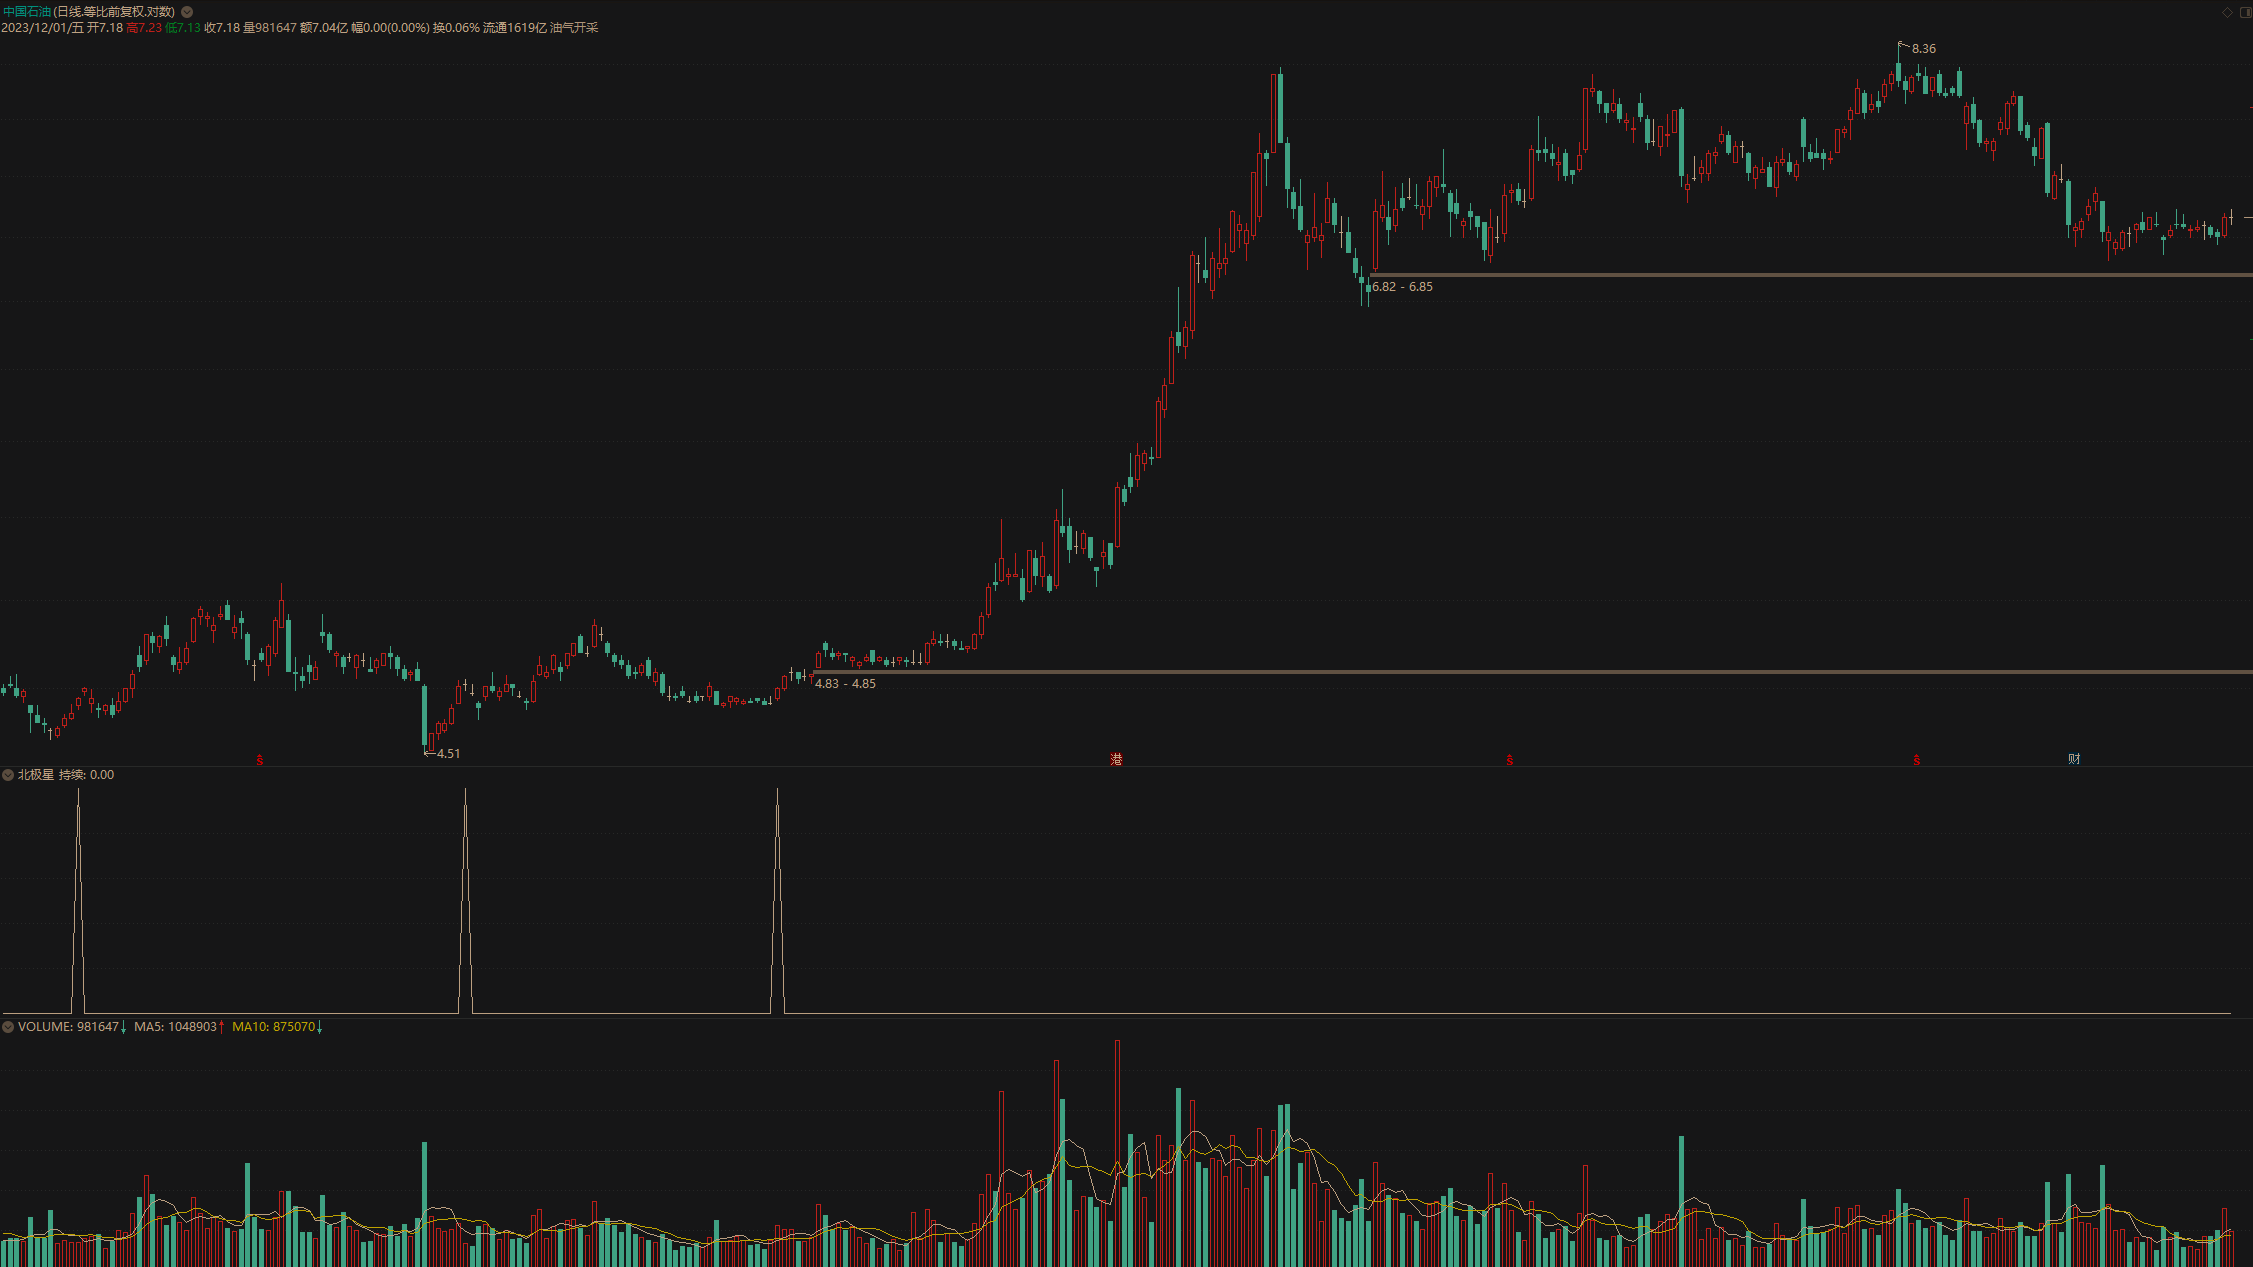Click the red dividend marker right of 港
The width and height of the screenshot is (2253, 1267).
coord(1509,760)
